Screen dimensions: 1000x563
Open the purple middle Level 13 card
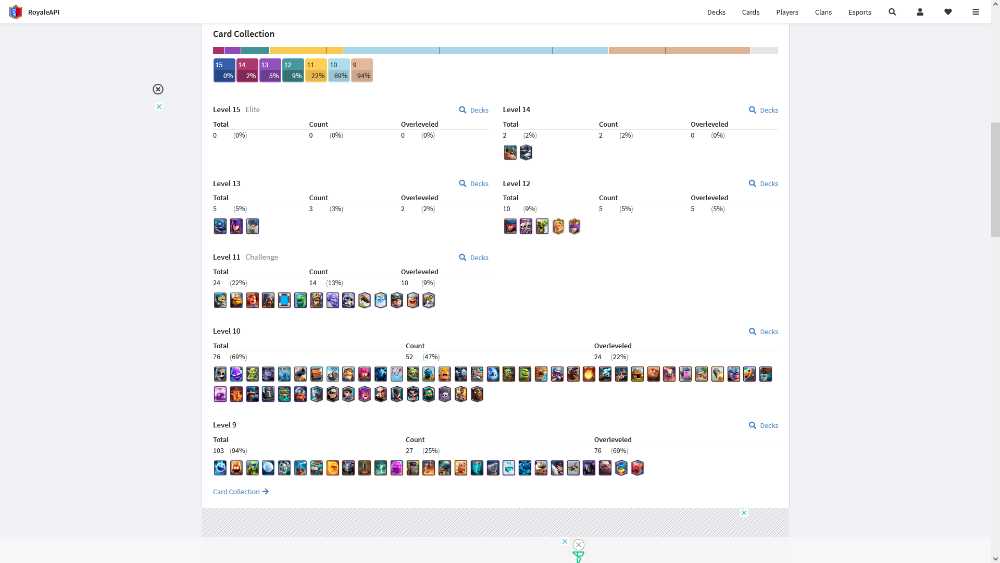[x=236, y=226]
